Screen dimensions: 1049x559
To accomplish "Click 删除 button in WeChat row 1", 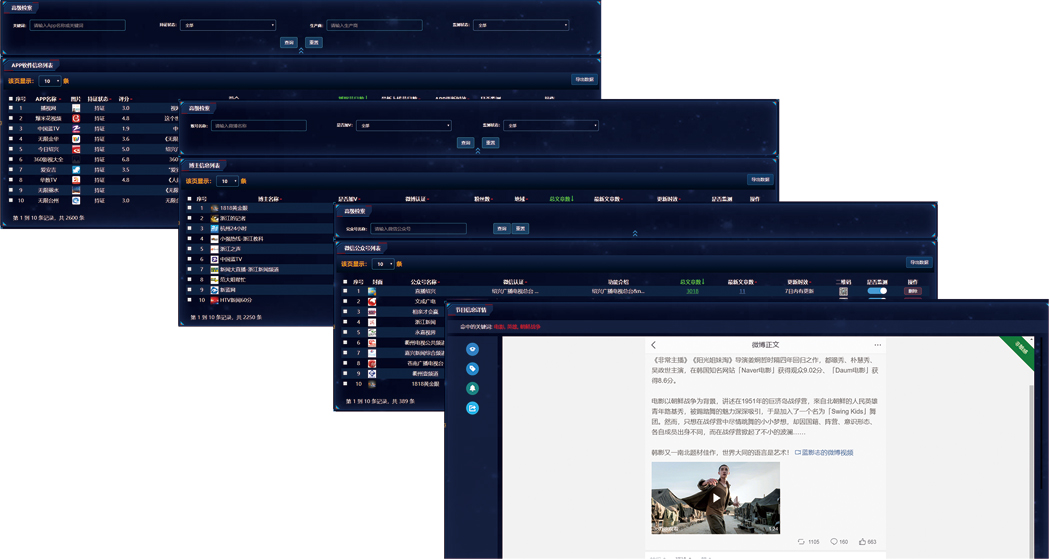I will click(x=913, y=291).
